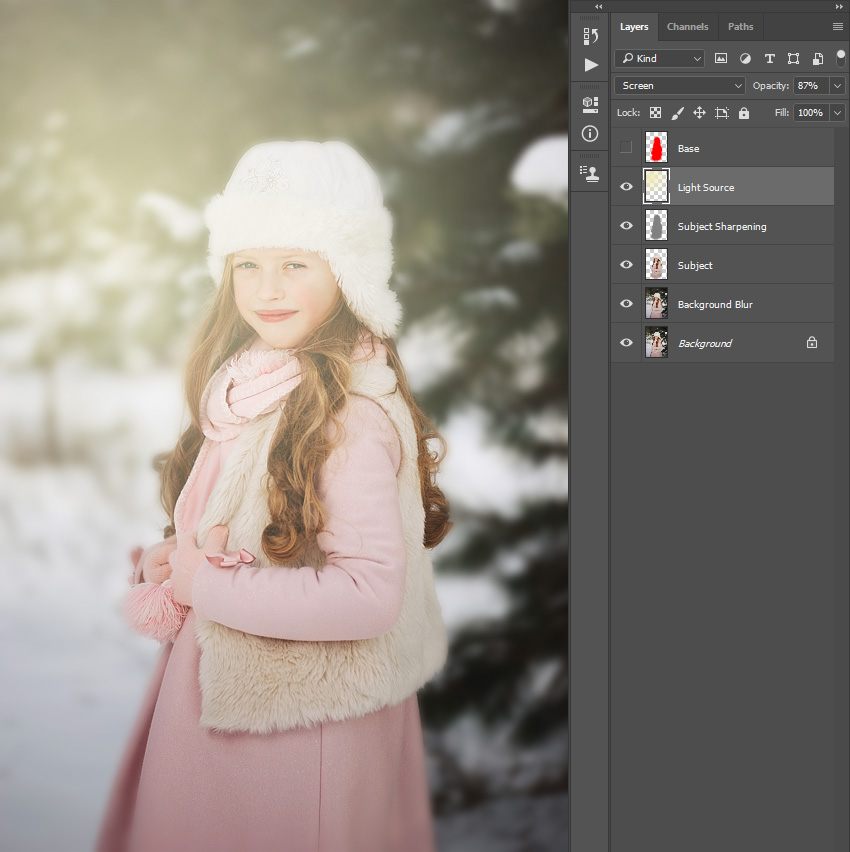Open the Kind filter type dropdown
Screen dimensions: 850x852
[660, 58]
